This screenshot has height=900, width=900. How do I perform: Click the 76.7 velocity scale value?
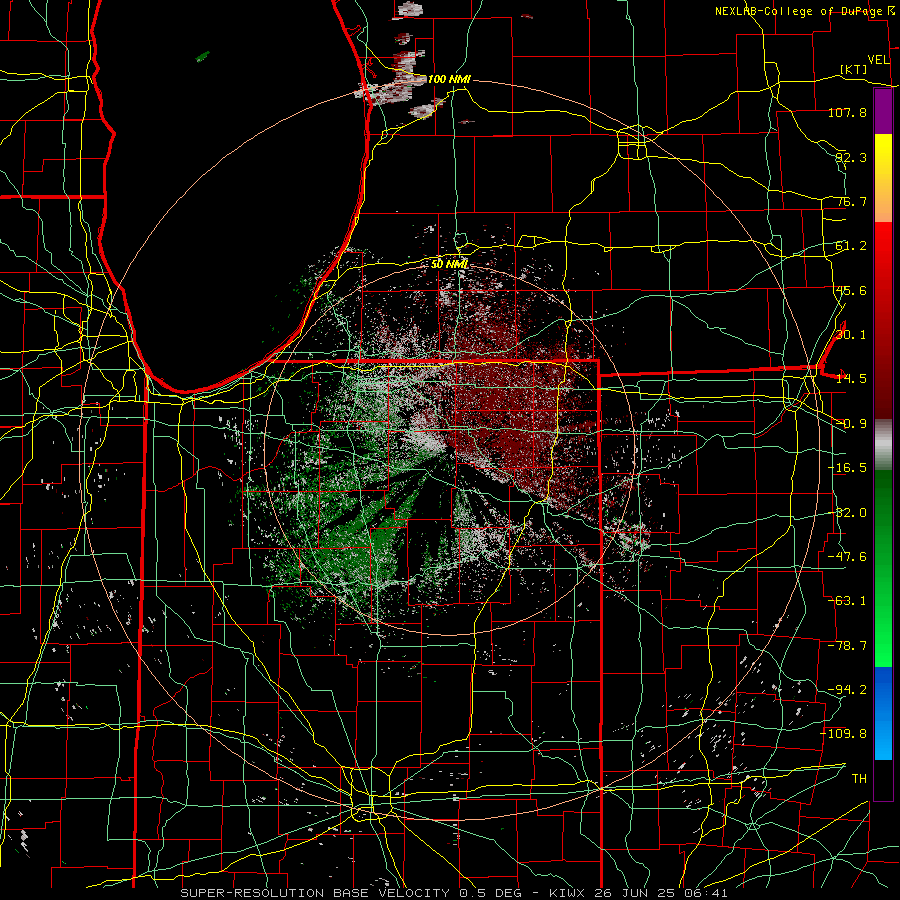click(851, 201)
